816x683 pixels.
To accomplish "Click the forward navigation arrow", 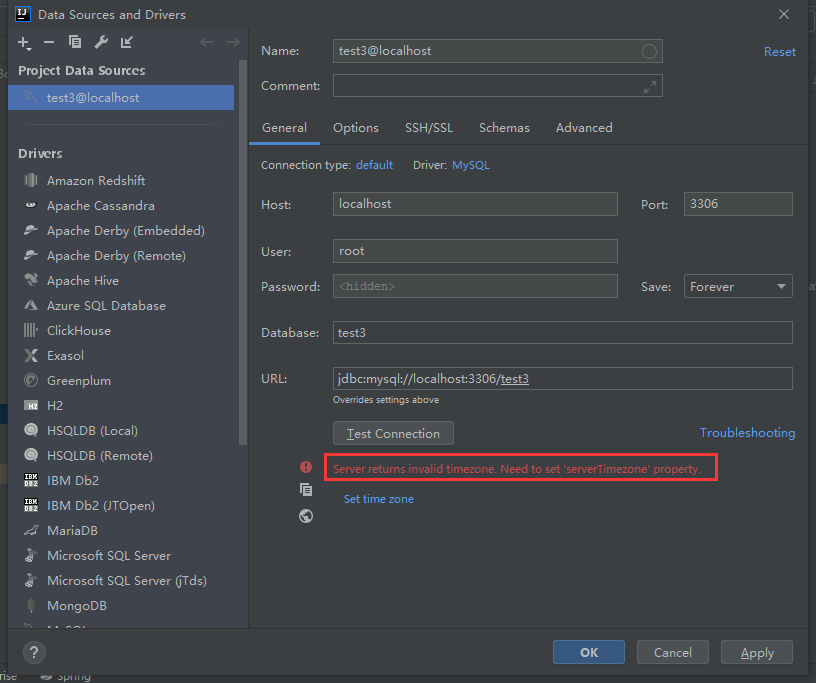I will tap(233, 43).
